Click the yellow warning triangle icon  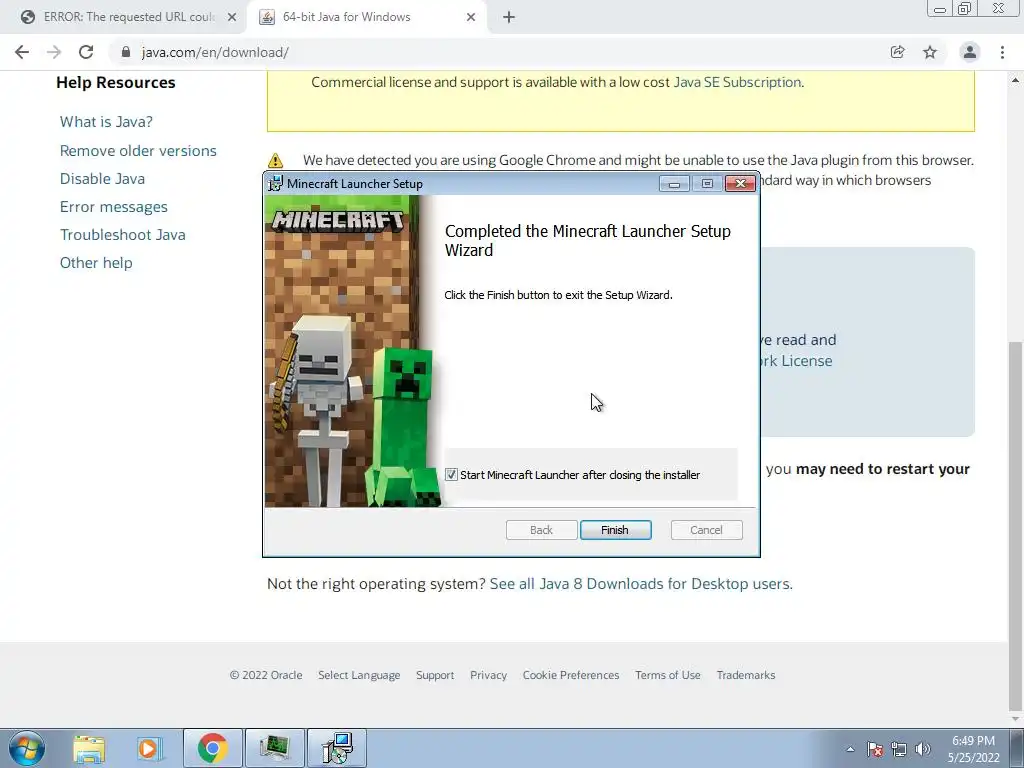click(x=276, y=160)
